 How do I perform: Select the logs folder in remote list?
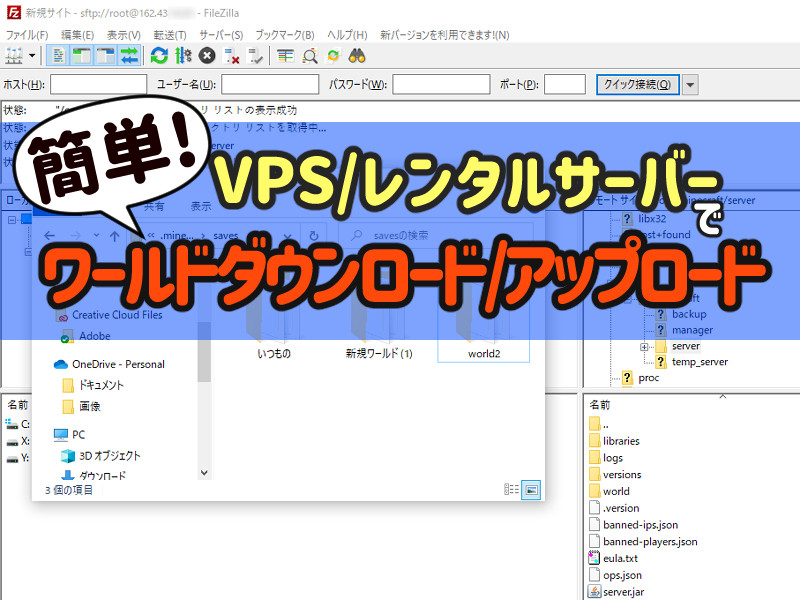606,458
